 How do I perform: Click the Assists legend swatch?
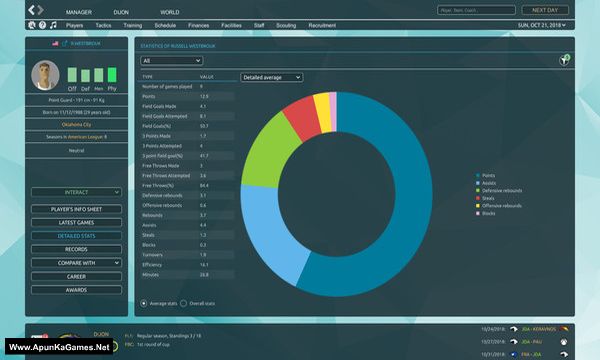pos(478,183)
